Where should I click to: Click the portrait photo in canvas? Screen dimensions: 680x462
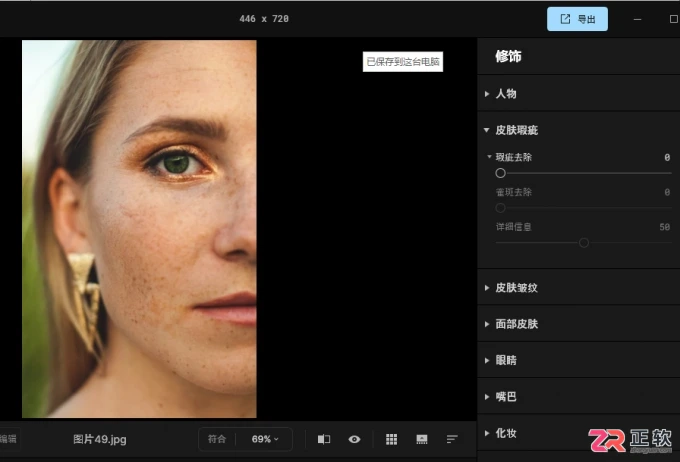point(139,229)
